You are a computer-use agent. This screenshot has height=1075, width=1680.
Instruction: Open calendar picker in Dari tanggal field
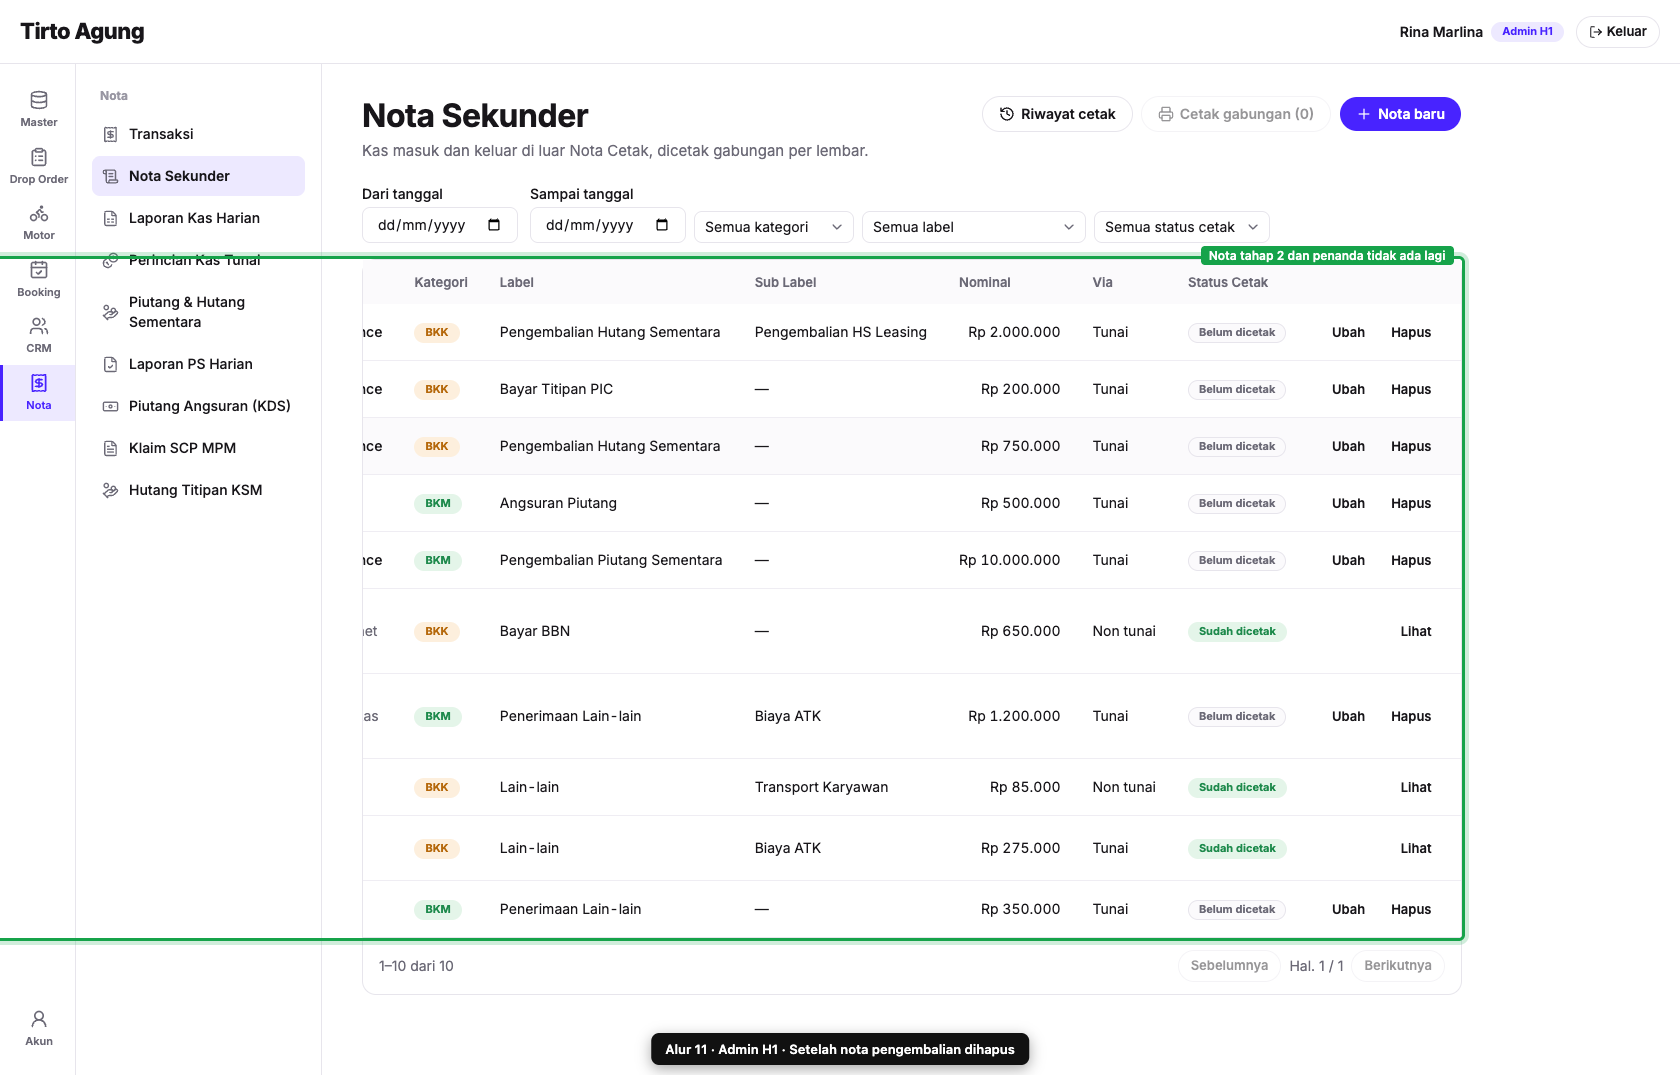point(494,225)
